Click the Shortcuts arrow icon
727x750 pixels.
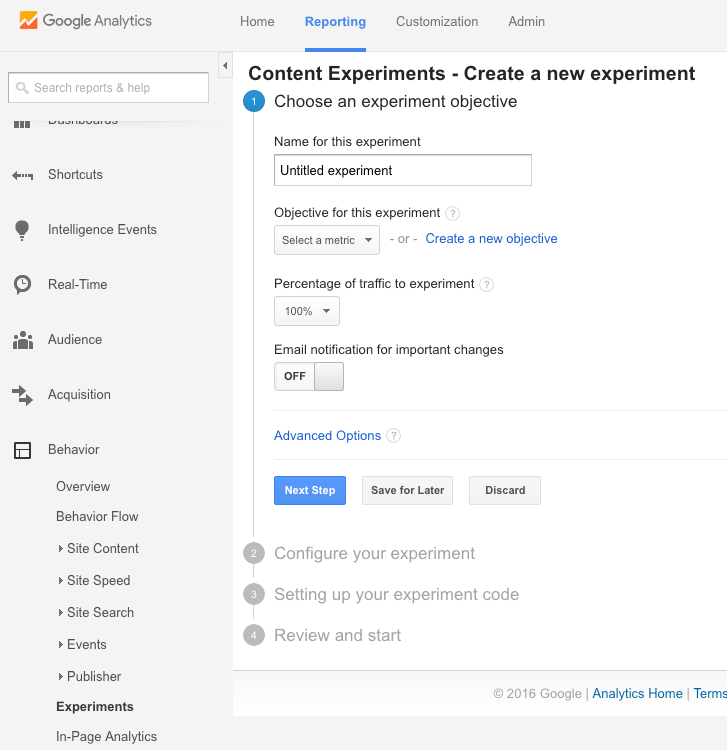pyautogui.click(x=22, y=176)
